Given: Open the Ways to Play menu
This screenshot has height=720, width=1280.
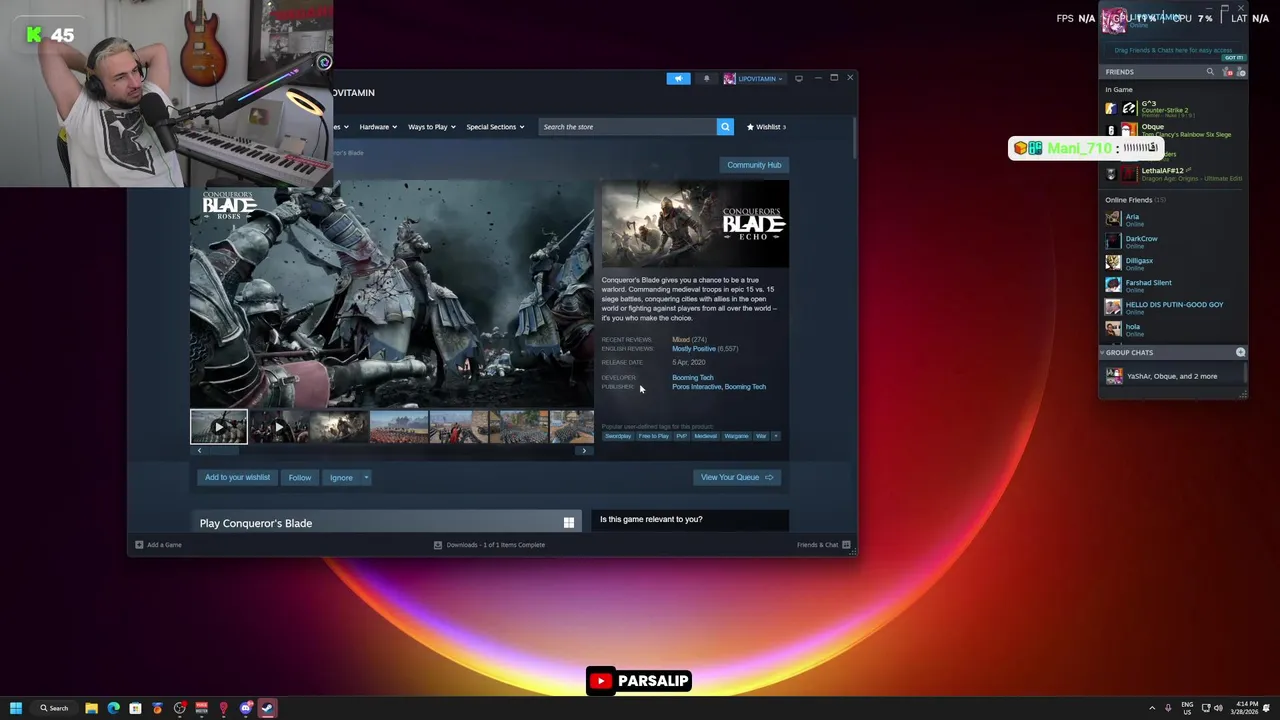Looking at the screenshot, I should click(x=431, y=127).
